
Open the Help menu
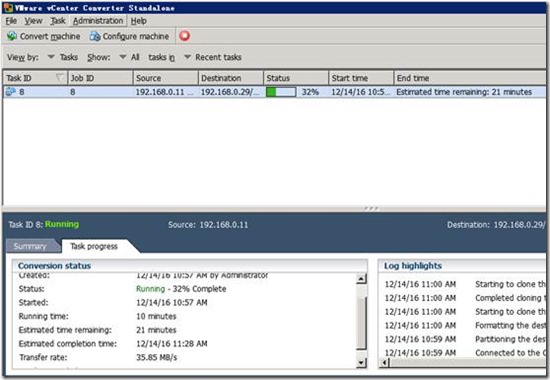(139, 21)
